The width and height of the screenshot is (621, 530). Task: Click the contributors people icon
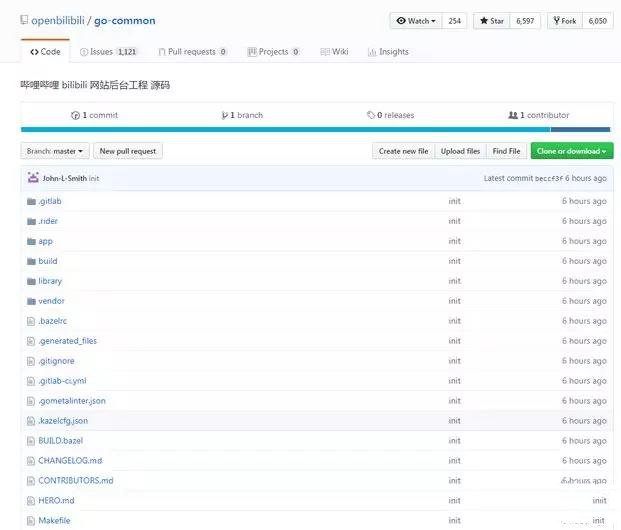click(513, 115)
